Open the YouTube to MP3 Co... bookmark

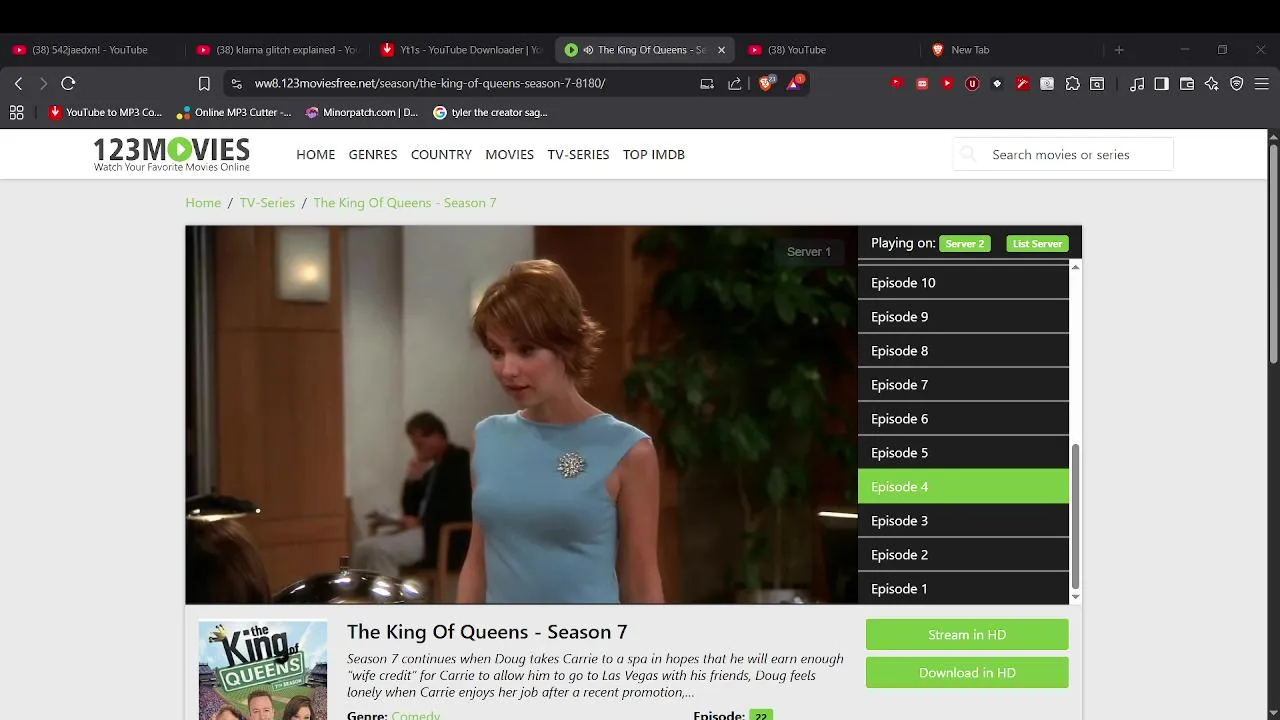pos(105,113)
